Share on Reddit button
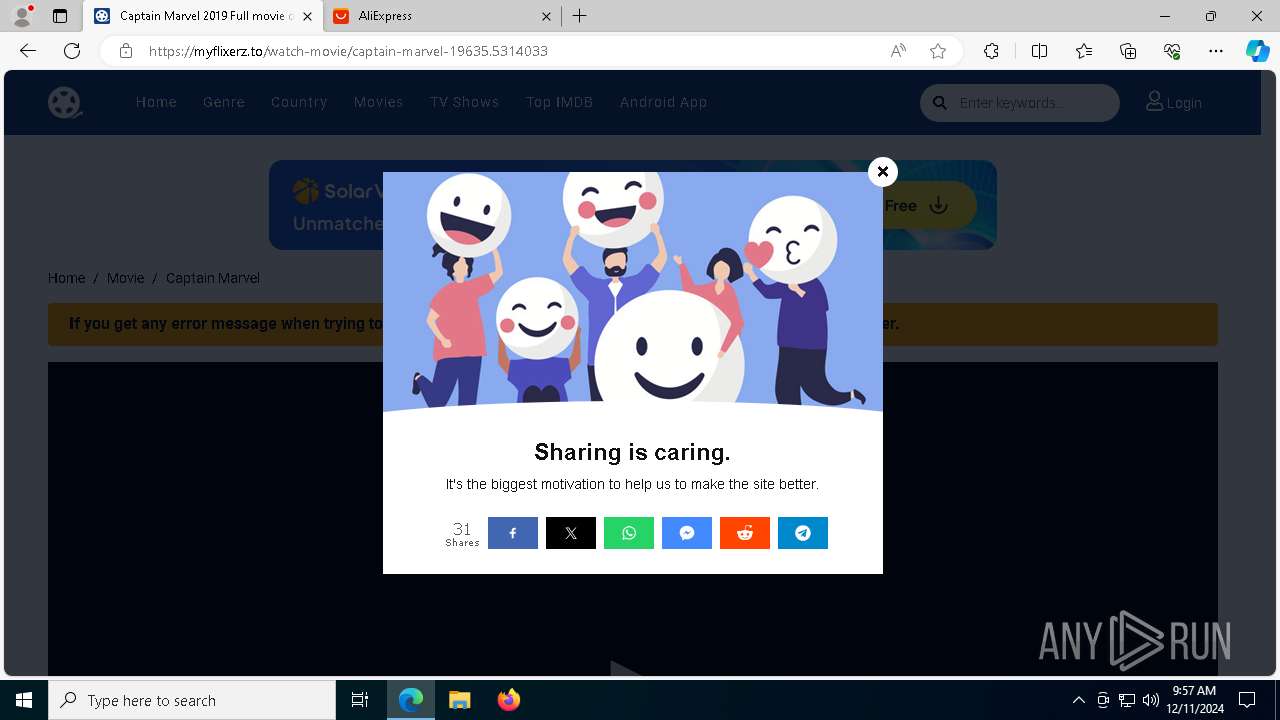The height and width of the screenshot is (720, 1280). coord(745,533)
